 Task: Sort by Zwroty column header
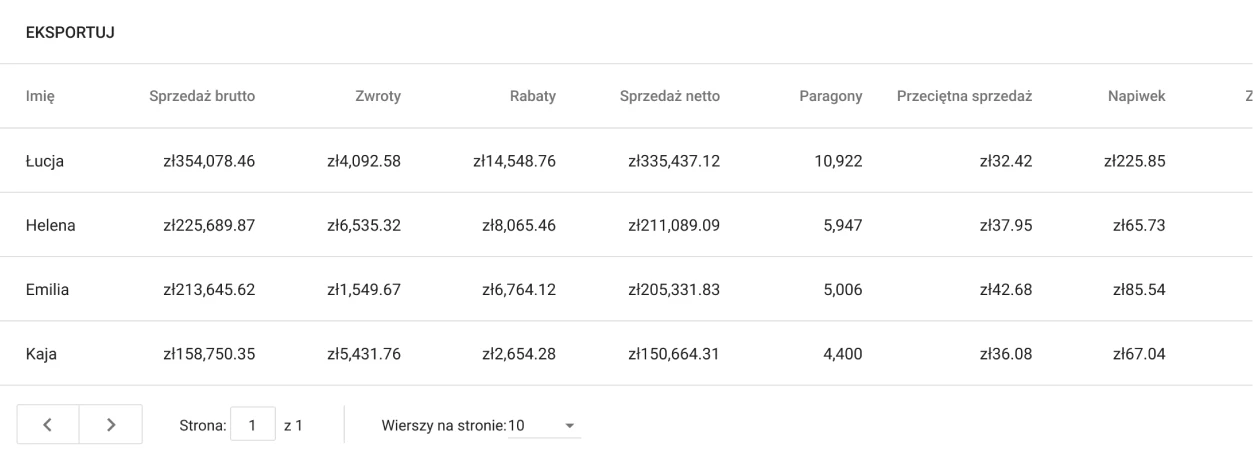click(378, 96)
